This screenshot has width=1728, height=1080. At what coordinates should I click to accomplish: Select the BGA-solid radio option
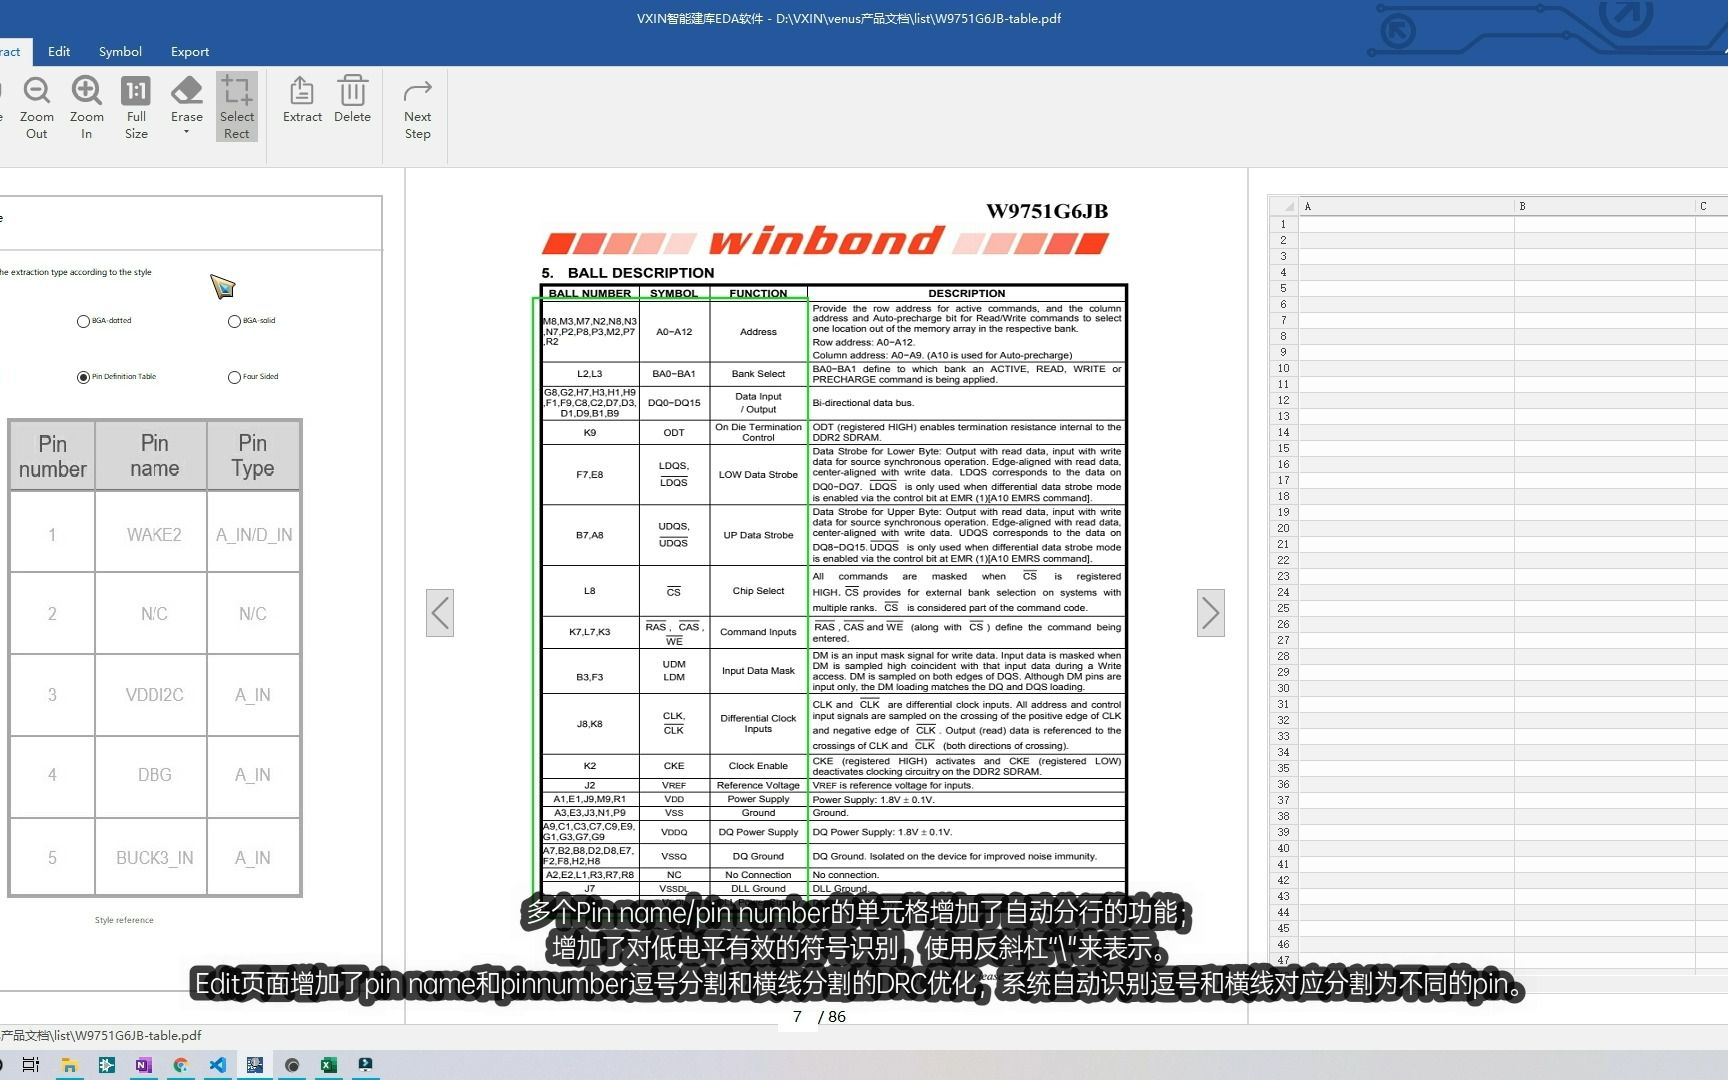(234, 321)
